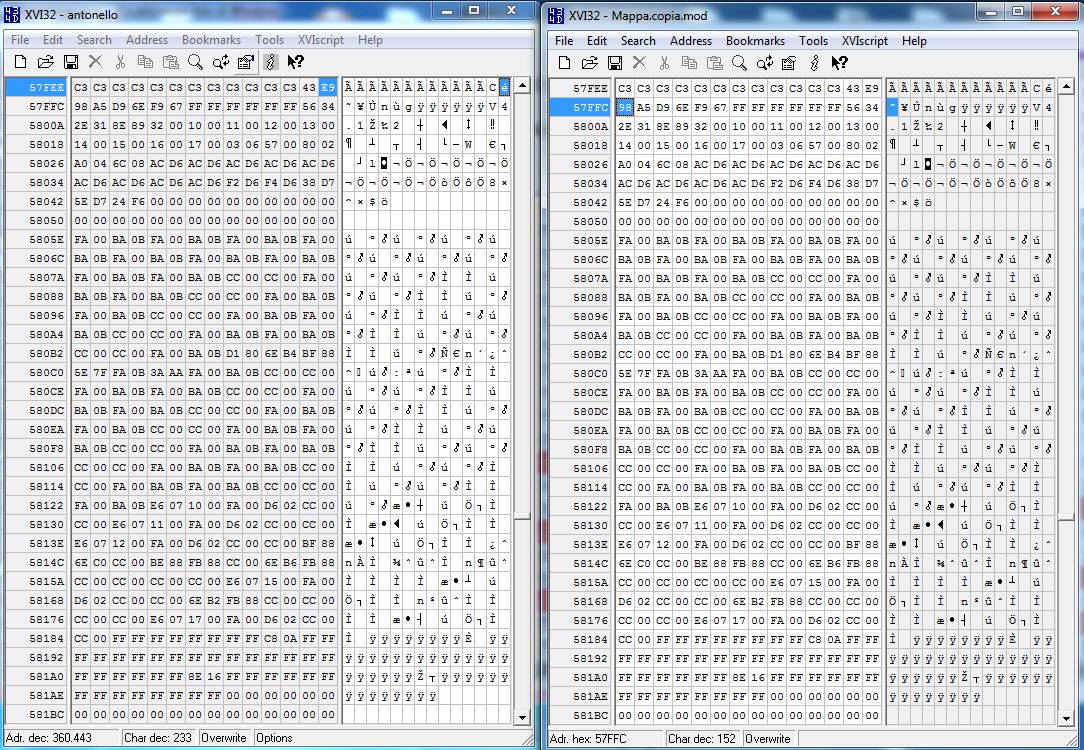Viewport: 1084px width, 750px height.
Task: Click Paste clipboard icon in Mappa.copia.mod window
Action: coord(715,63)
